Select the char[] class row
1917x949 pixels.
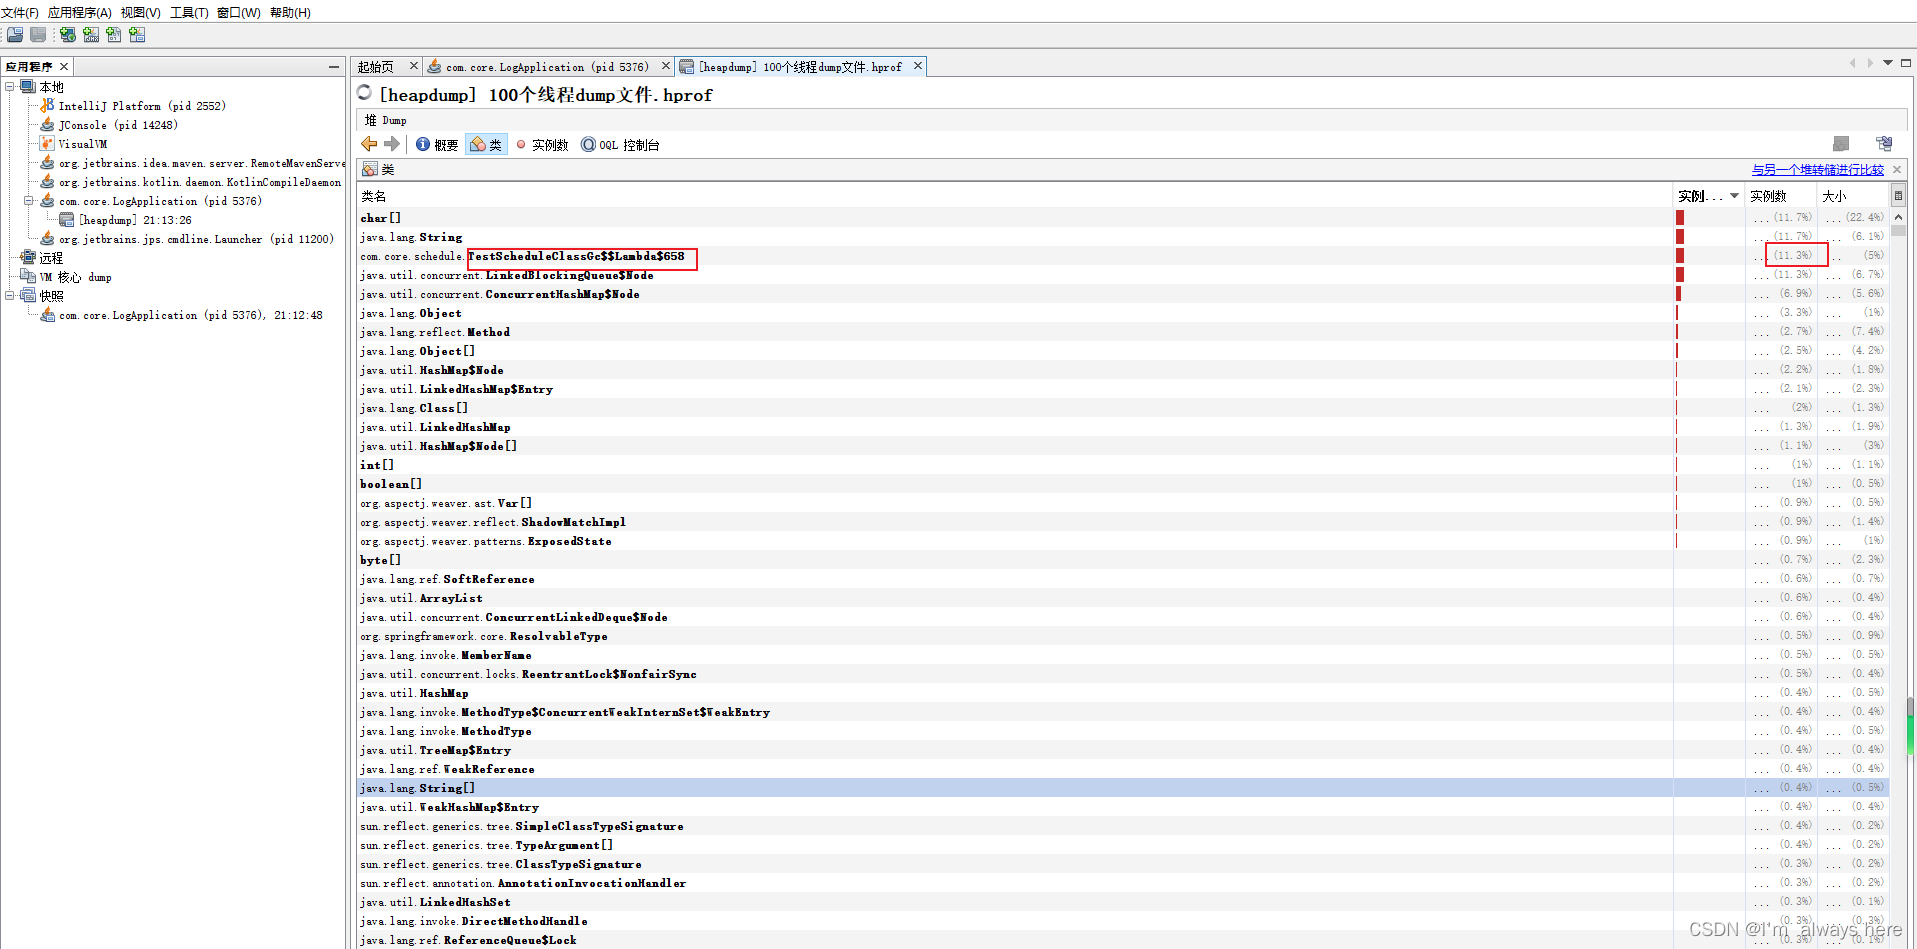[x=1123, y=218]
